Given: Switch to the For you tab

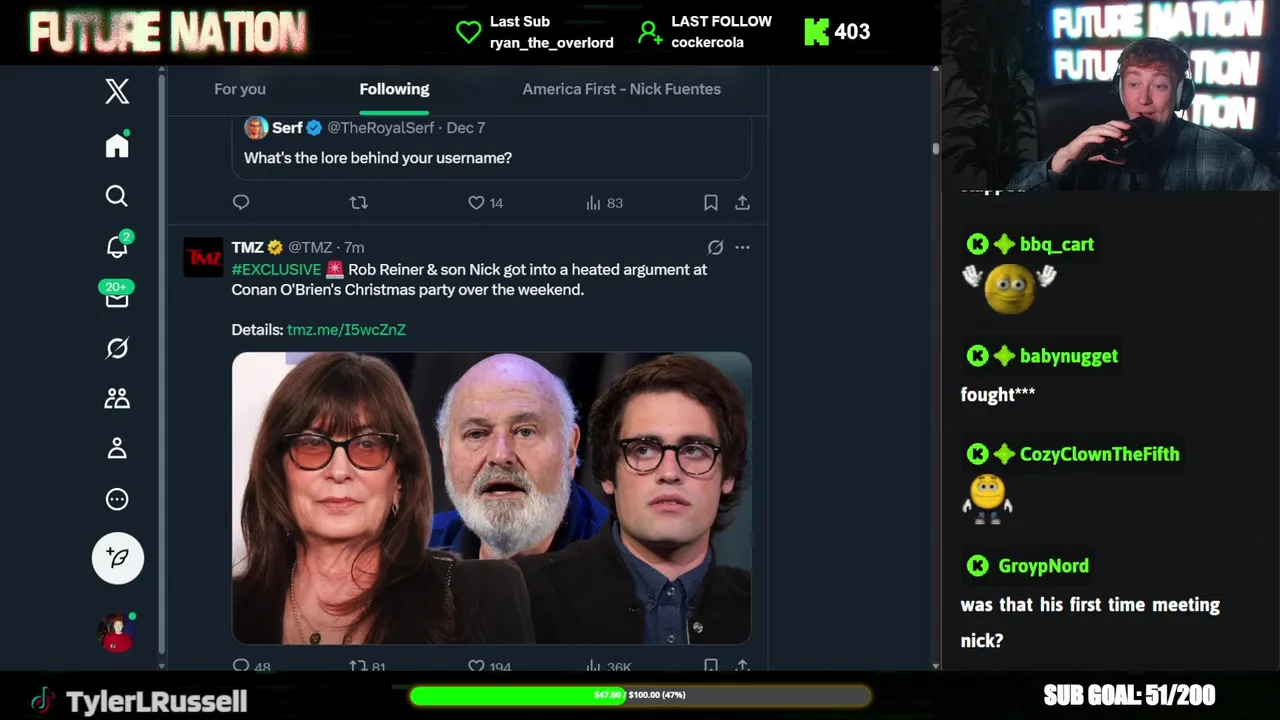Looking at the screenshot, I should pos(240,89).
